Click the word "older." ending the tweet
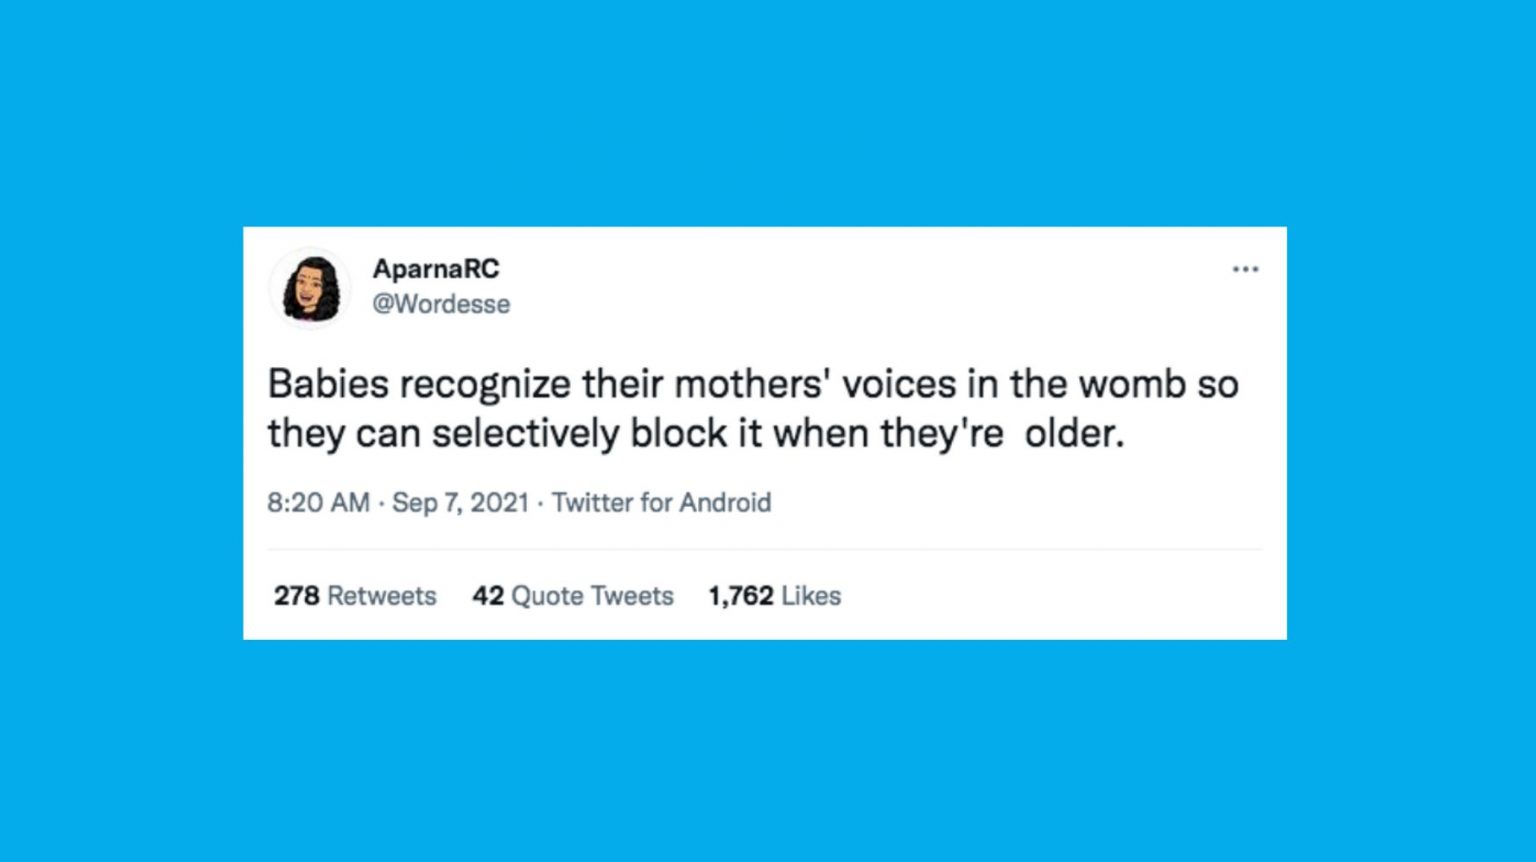Image resolution: width=1536 pixels, height=862 pixels. 1074,434
